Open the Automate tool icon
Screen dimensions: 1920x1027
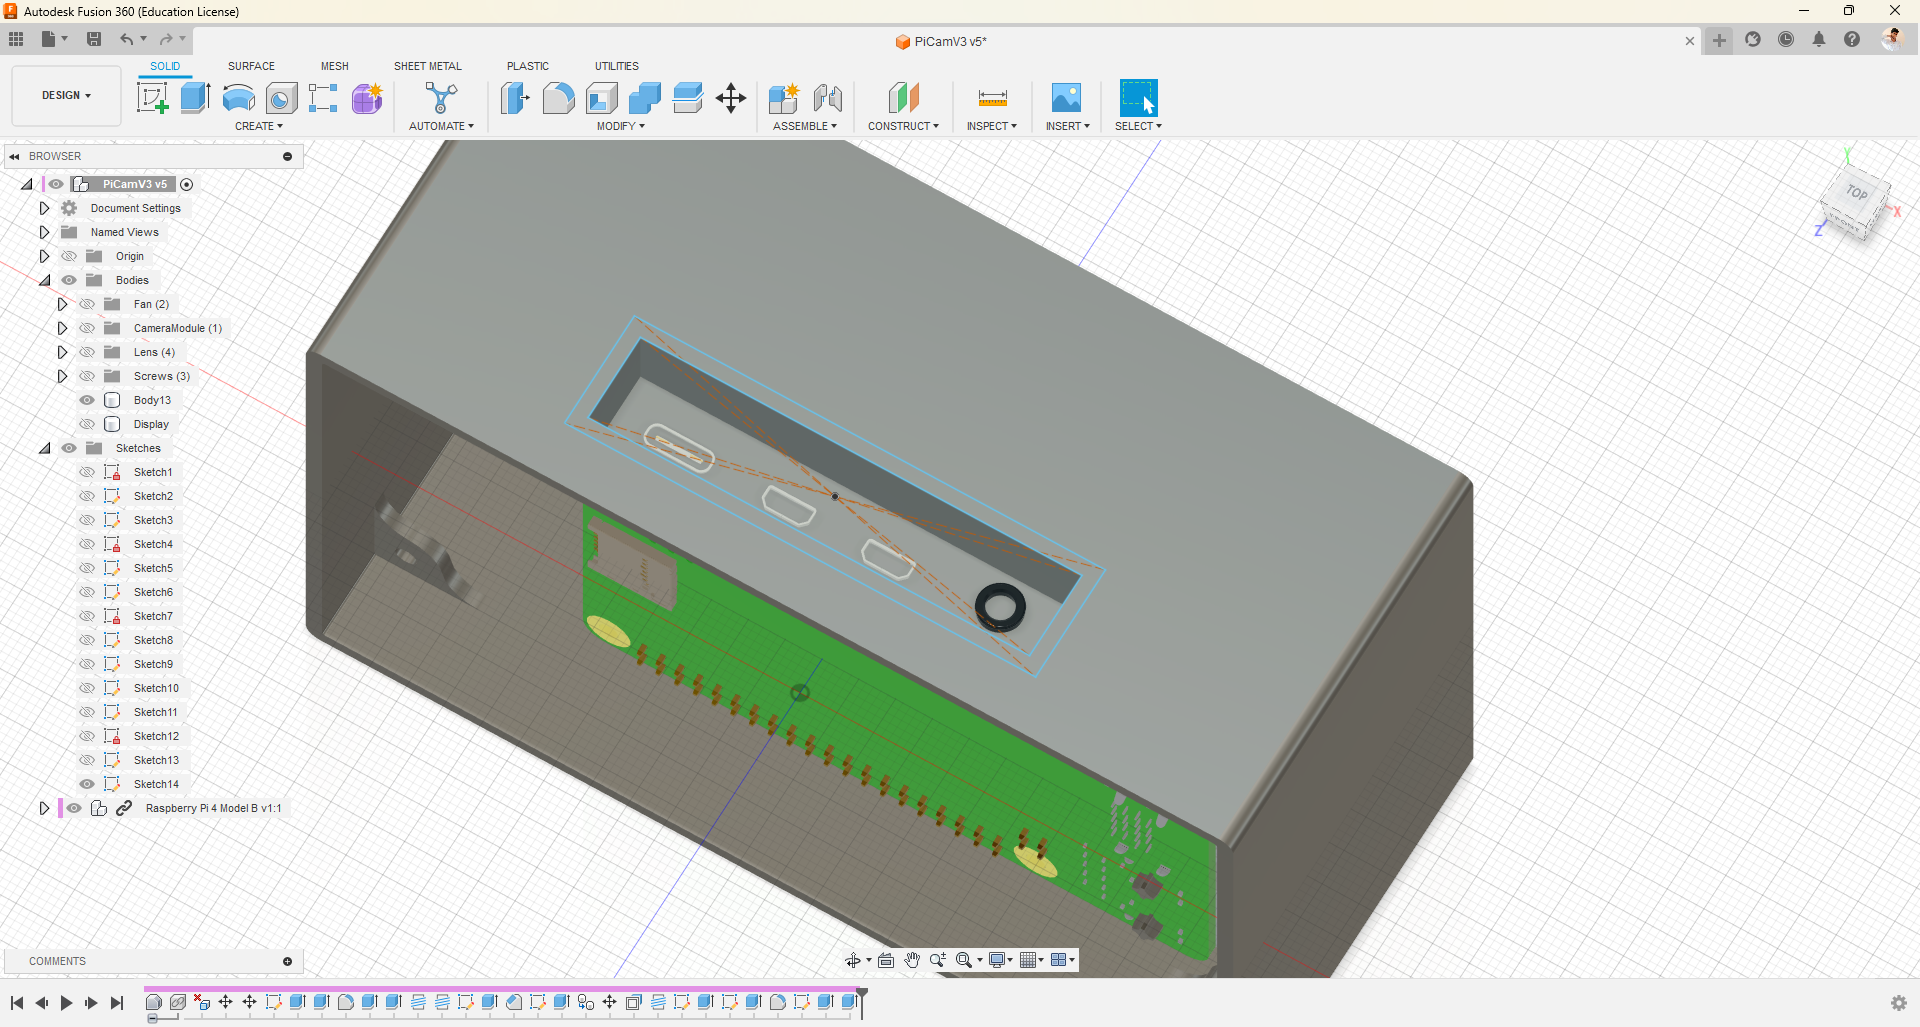[x=441, y=98]
